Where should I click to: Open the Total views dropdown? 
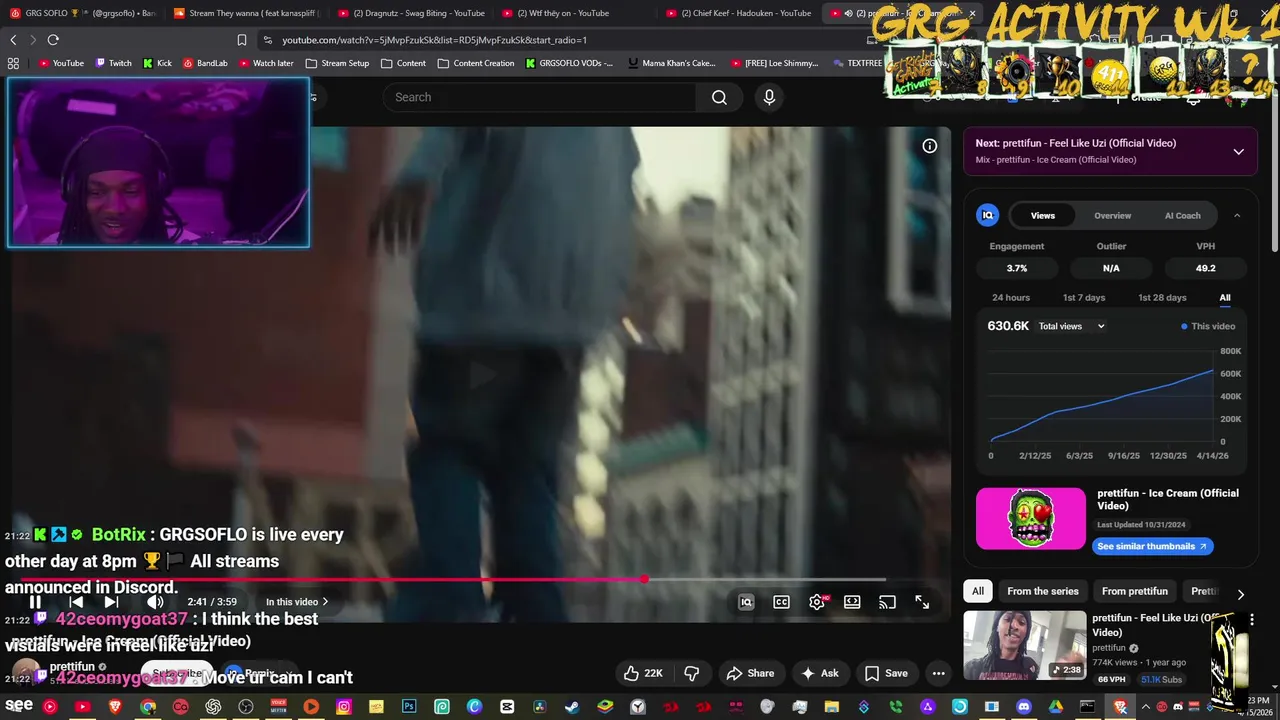coord(1071,326)
